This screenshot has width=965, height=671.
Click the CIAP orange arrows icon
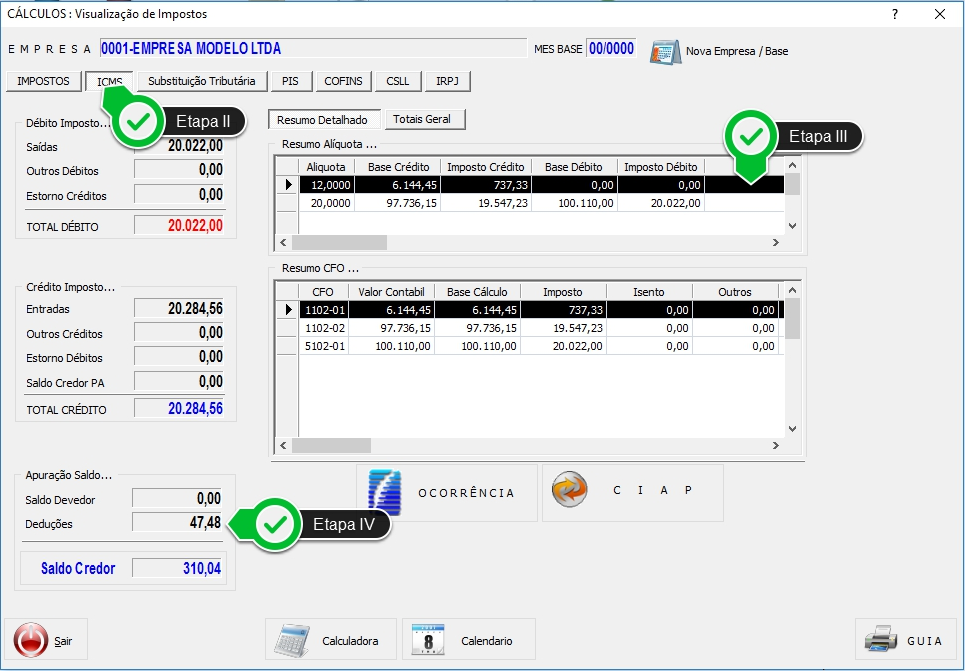(571, 492)
